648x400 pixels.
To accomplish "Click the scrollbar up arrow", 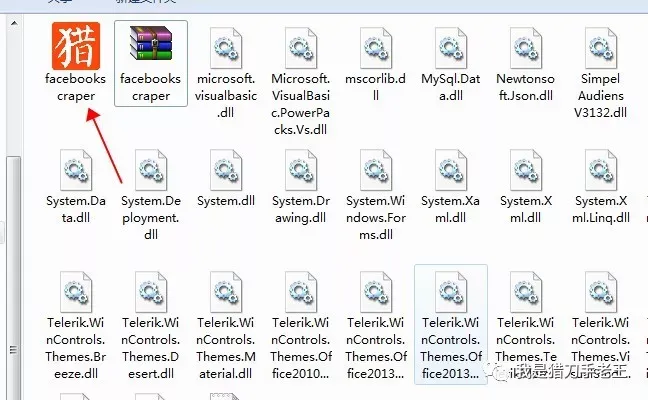I will pos(14,23).
